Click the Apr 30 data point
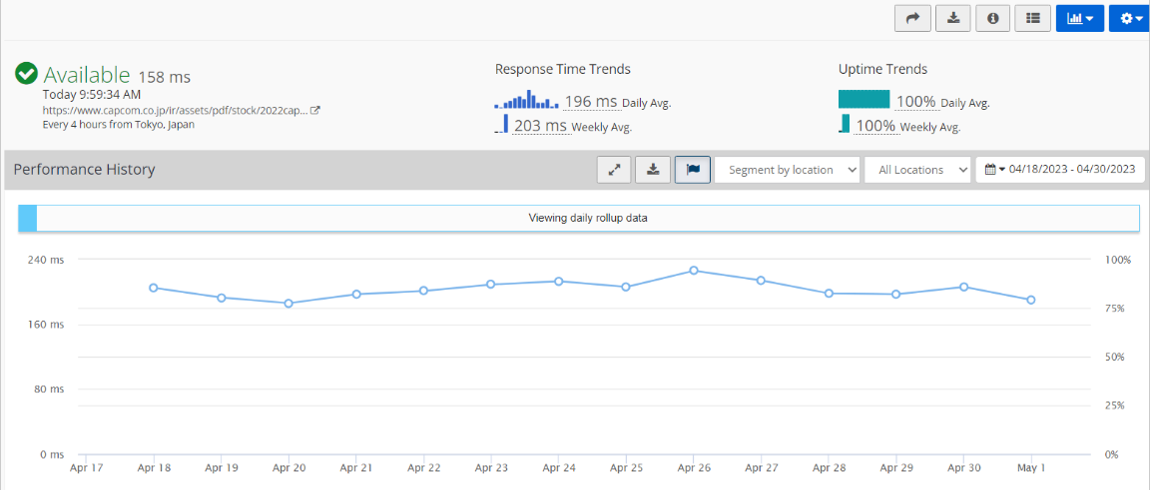 tap(964, 287)
